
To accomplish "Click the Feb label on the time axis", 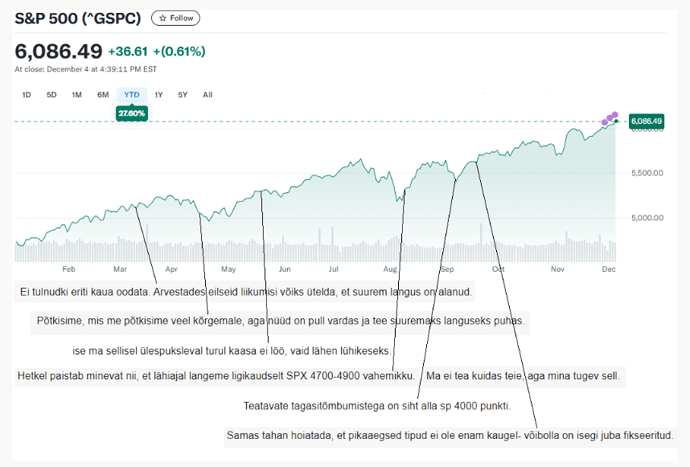I will point(69,269).
